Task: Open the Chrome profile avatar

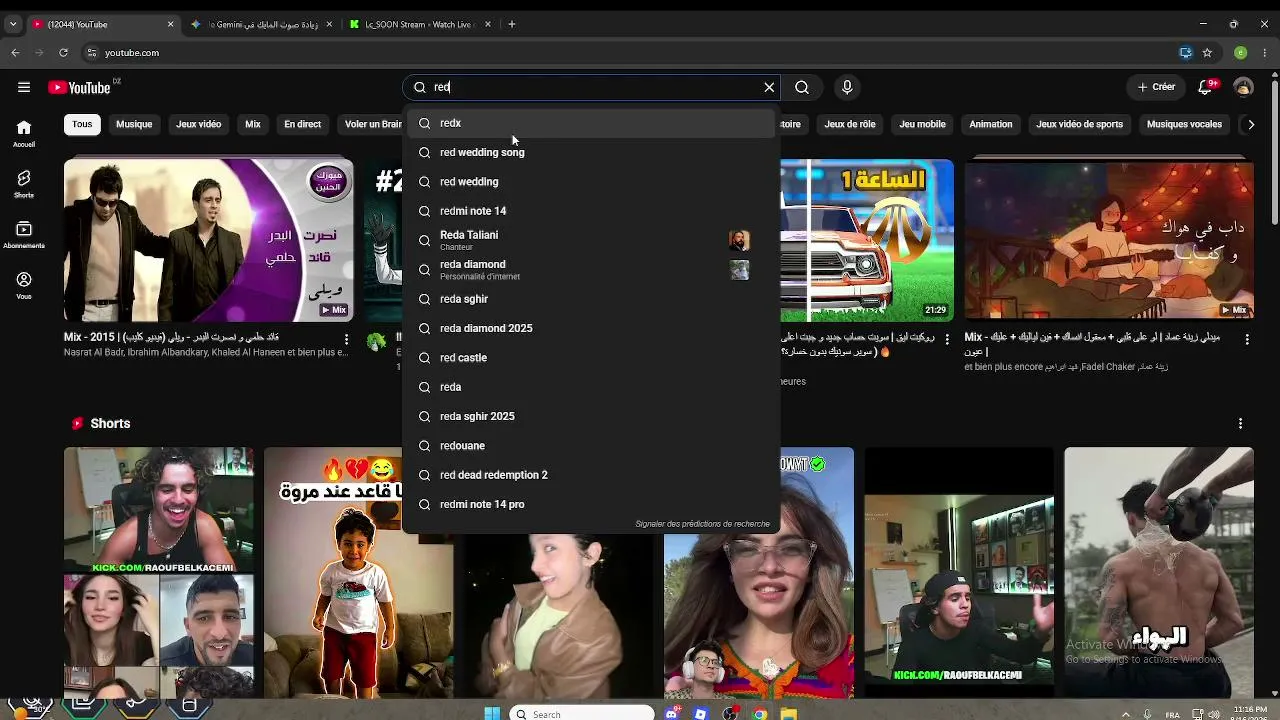Action: point(1240,52)
